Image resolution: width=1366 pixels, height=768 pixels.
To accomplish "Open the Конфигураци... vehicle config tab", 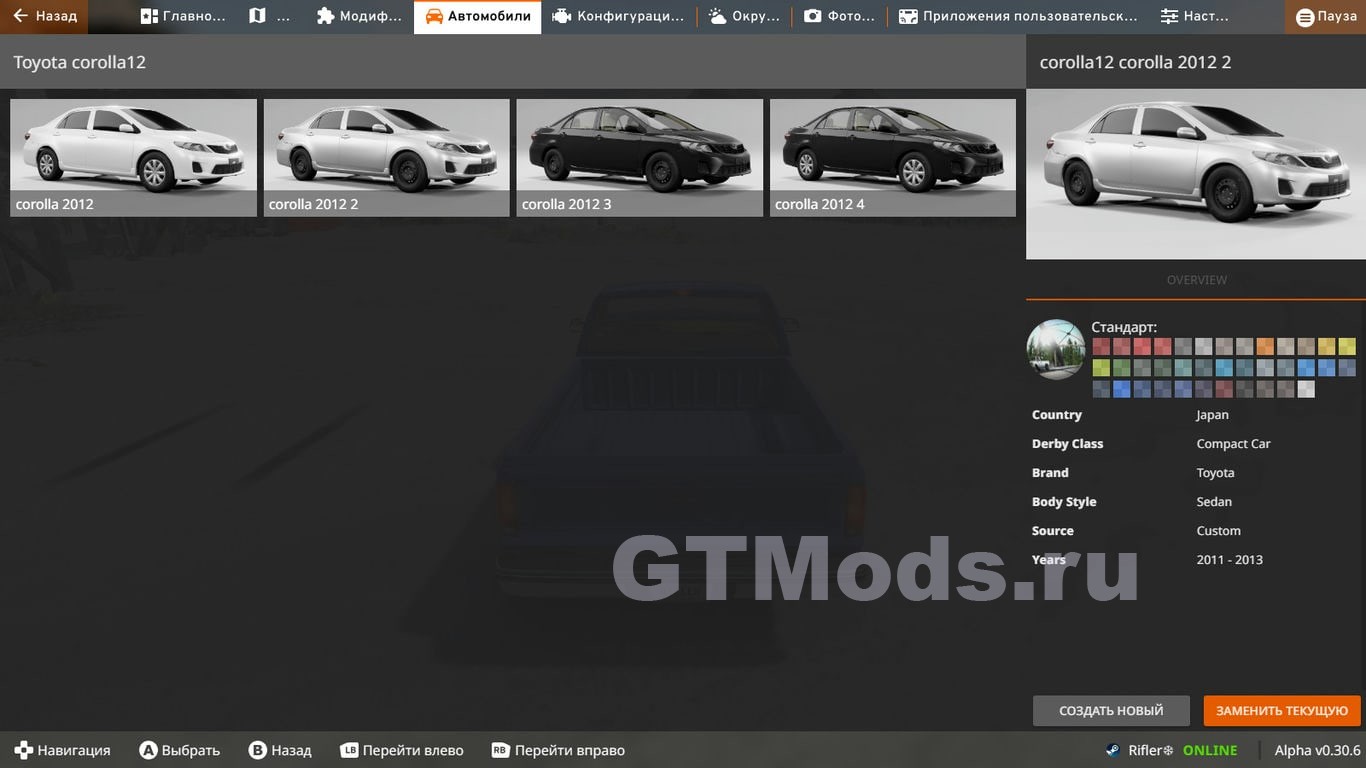I will 619,16.
